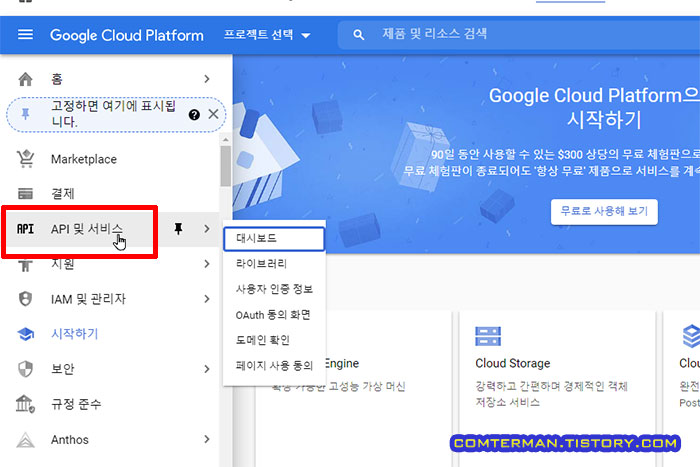Expand the 보안 submenu chevron

coord(207,369)
